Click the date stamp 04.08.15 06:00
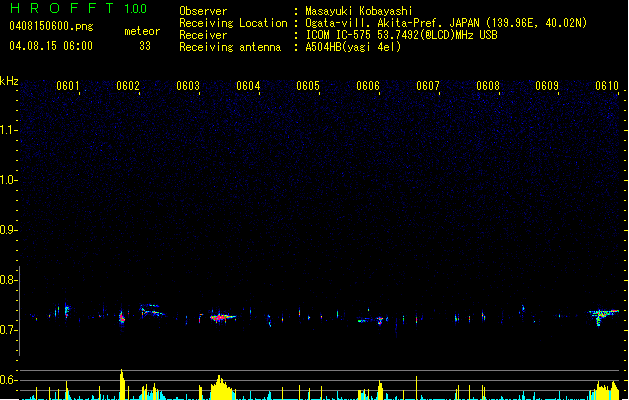Image resolution: width=629 pixels, height=400 pixels. coord(51,46)
